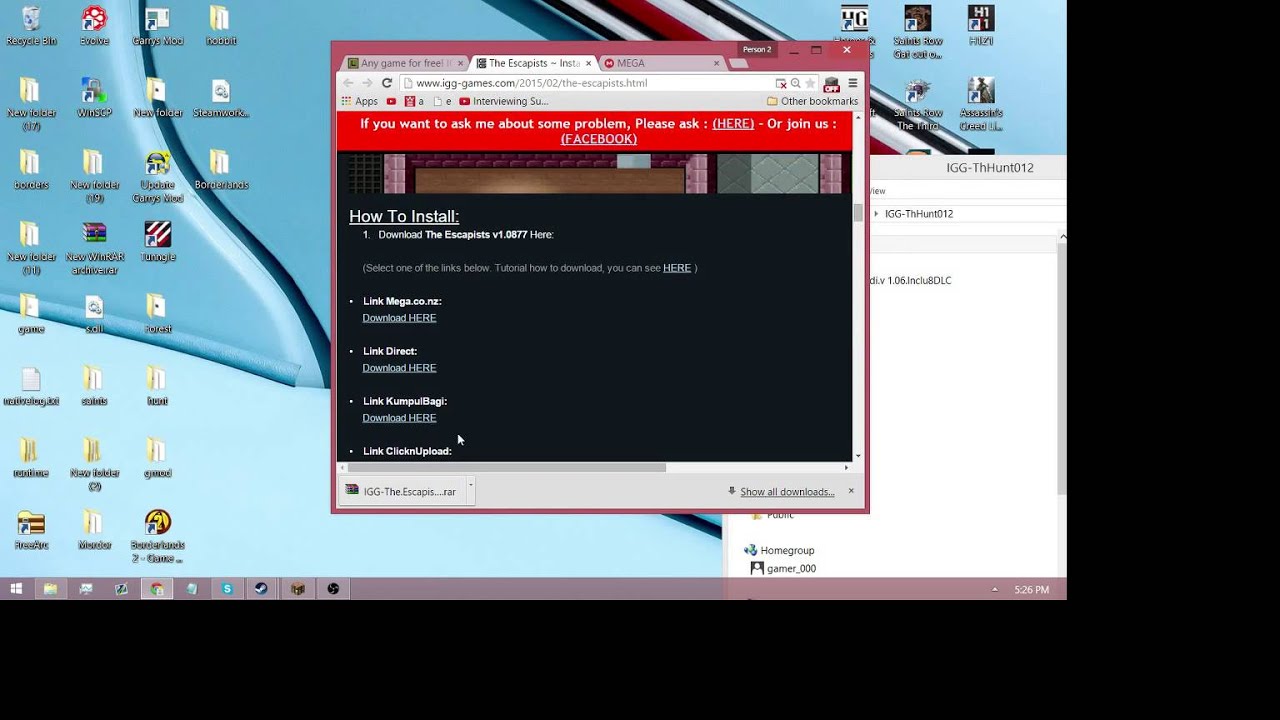1280x720 pixels.
Task: Click the KumpulBagi Download HERE link
Action: click(399, 418)
